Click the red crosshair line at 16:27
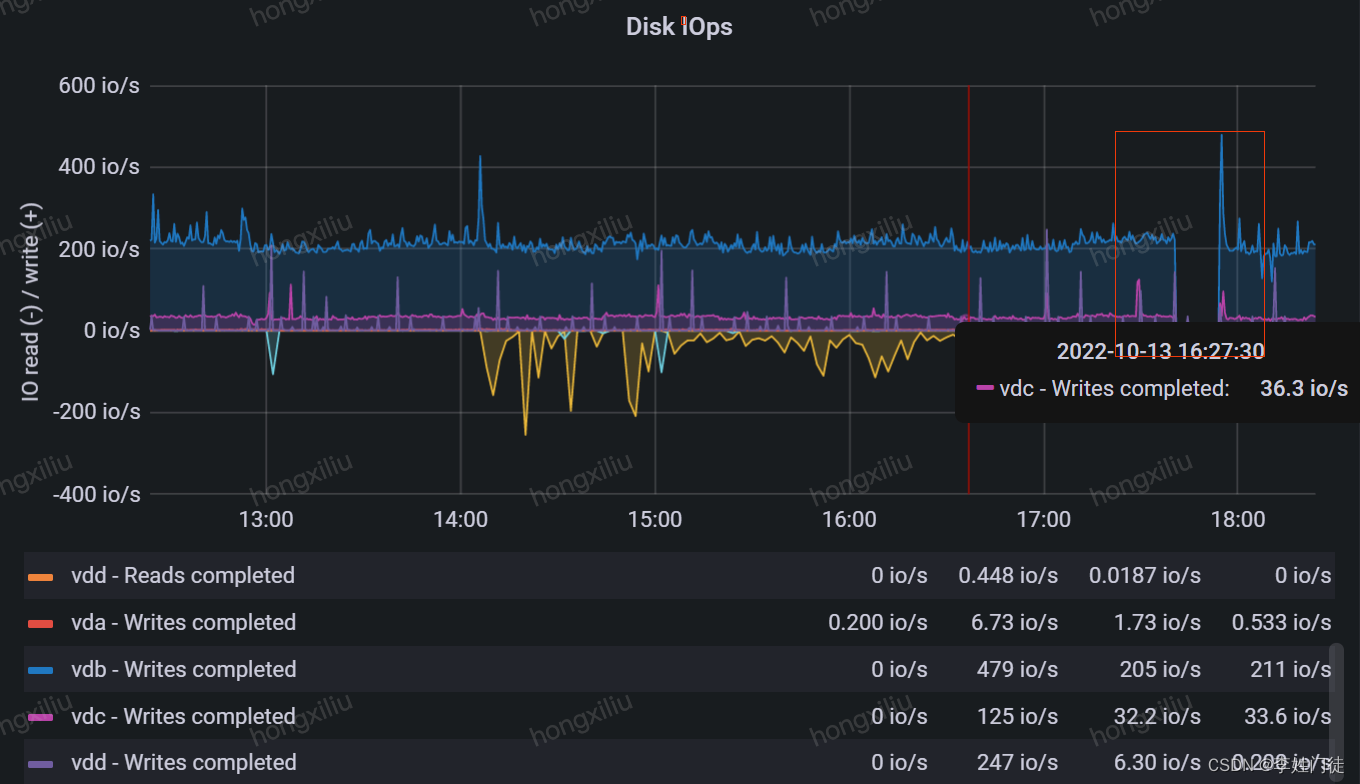This screenshot has height=784, width=1360. coord(968,290)
